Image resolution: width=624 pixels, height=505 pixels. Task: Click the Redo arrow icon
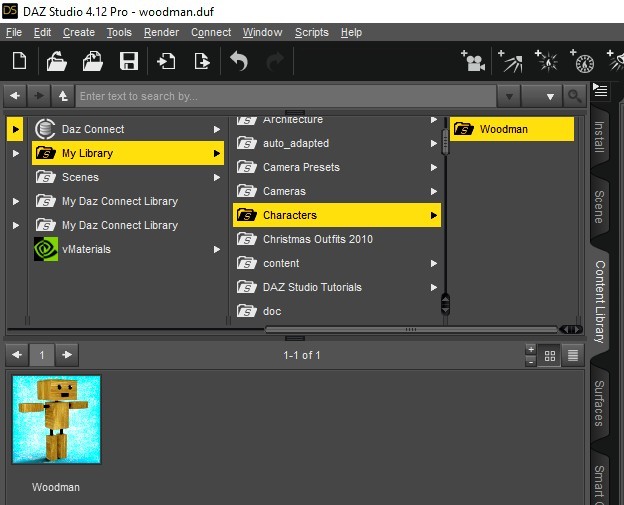(275, 61)
